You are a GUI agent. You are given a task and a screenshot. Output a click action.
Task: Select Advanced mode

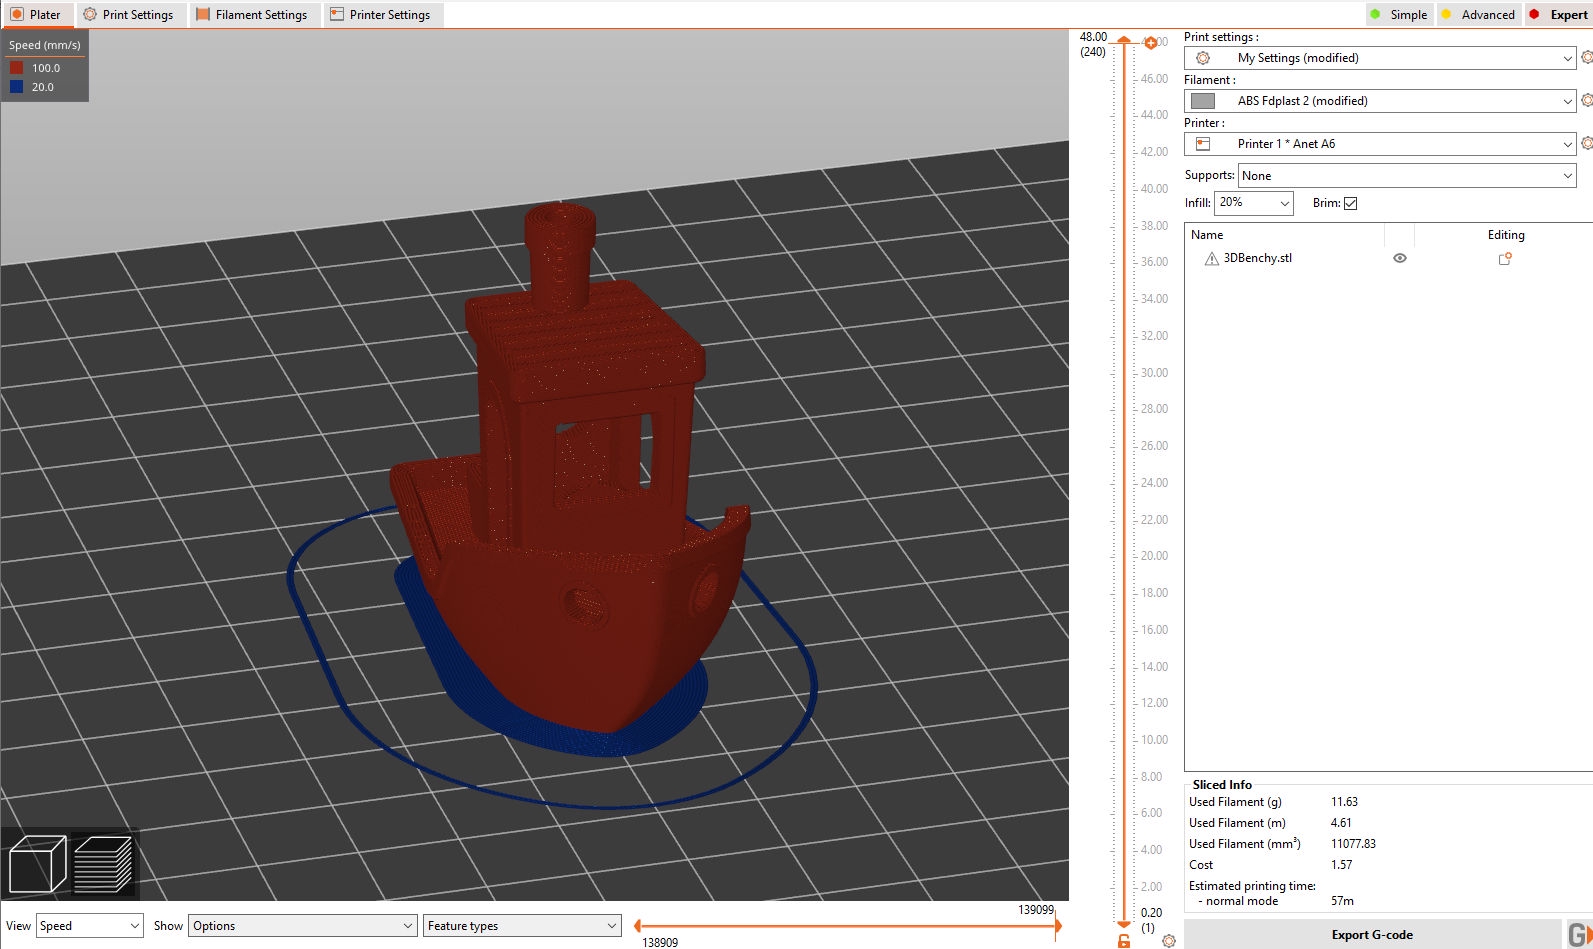1478,14
